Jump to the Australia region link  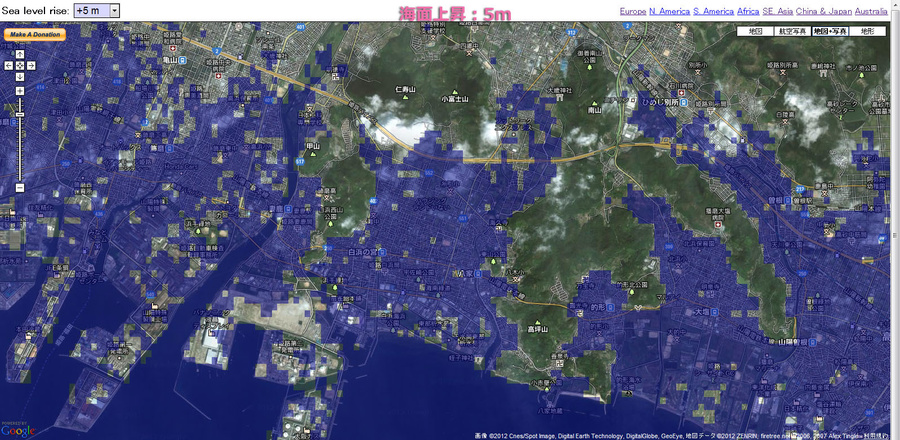tap(870, 11)
